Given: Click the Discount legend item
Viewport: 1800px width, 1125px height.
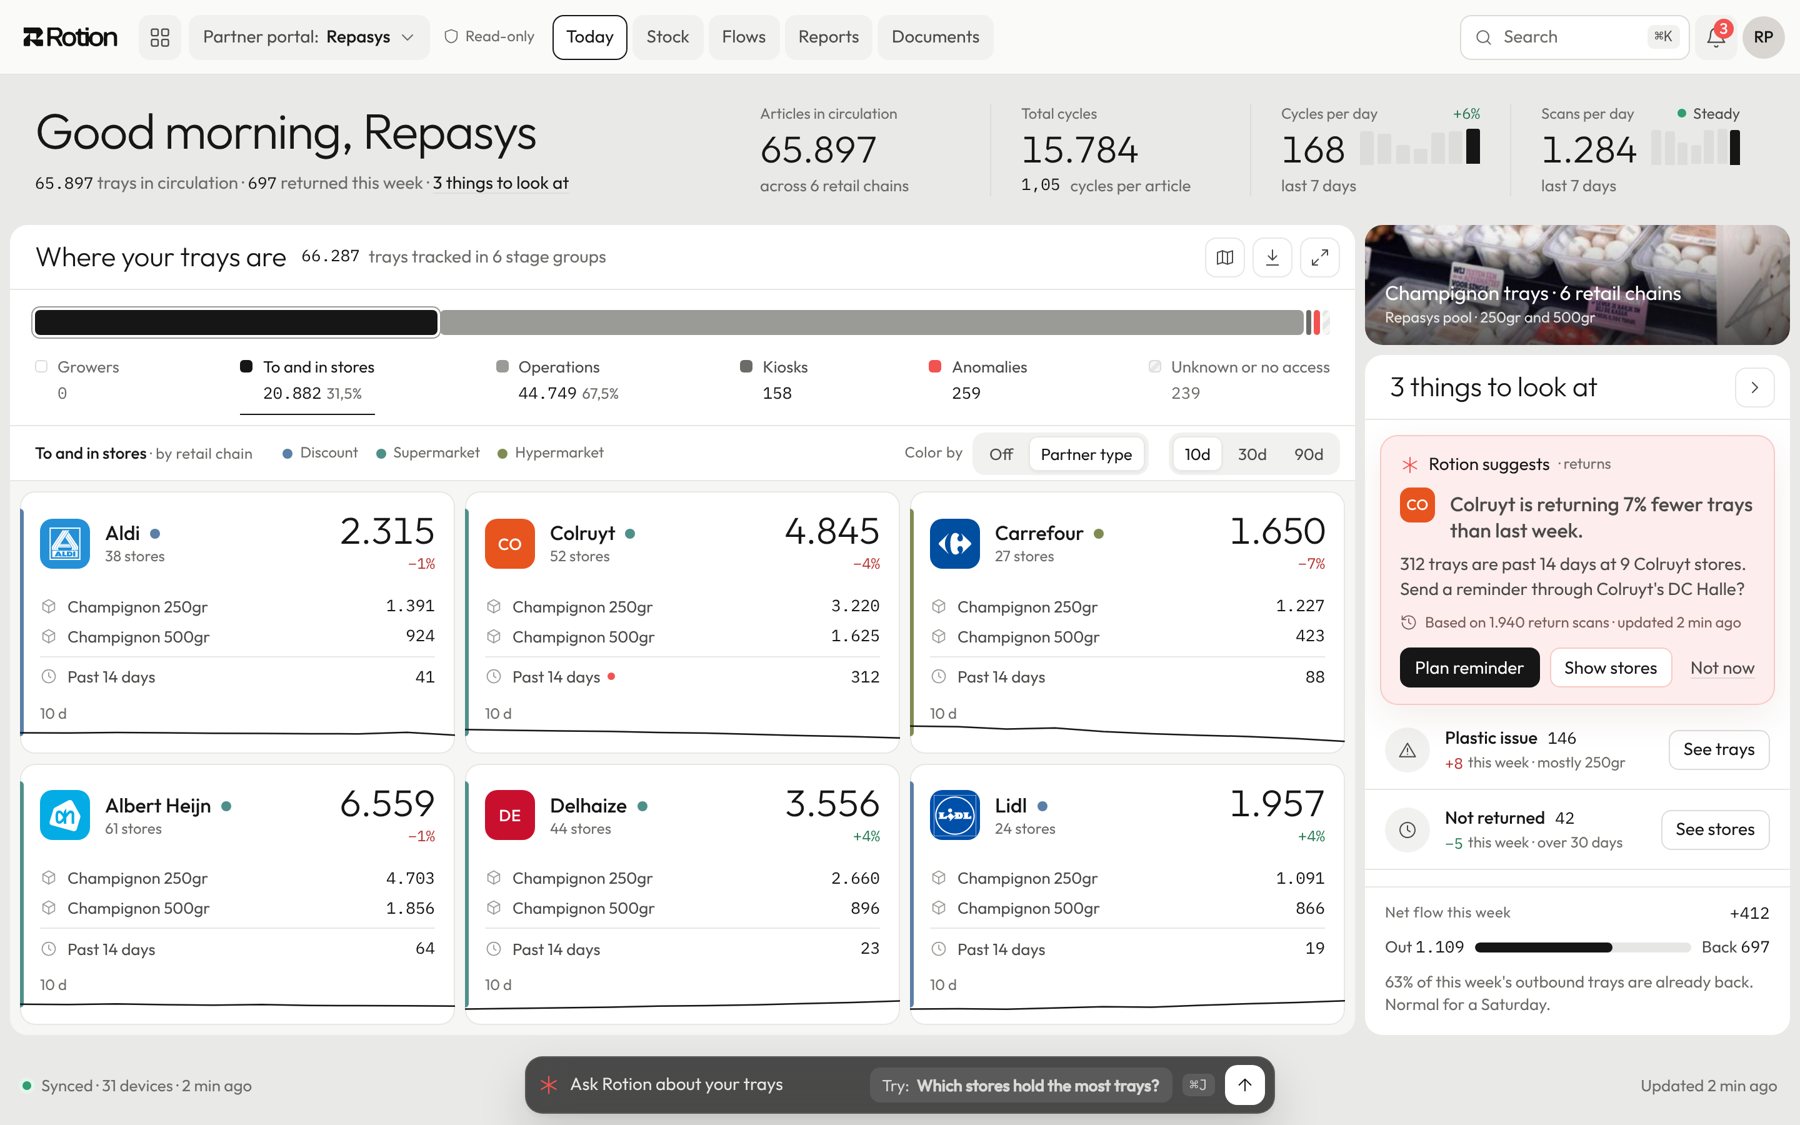Looking at the screenshot, I should (x=320, y=453).
